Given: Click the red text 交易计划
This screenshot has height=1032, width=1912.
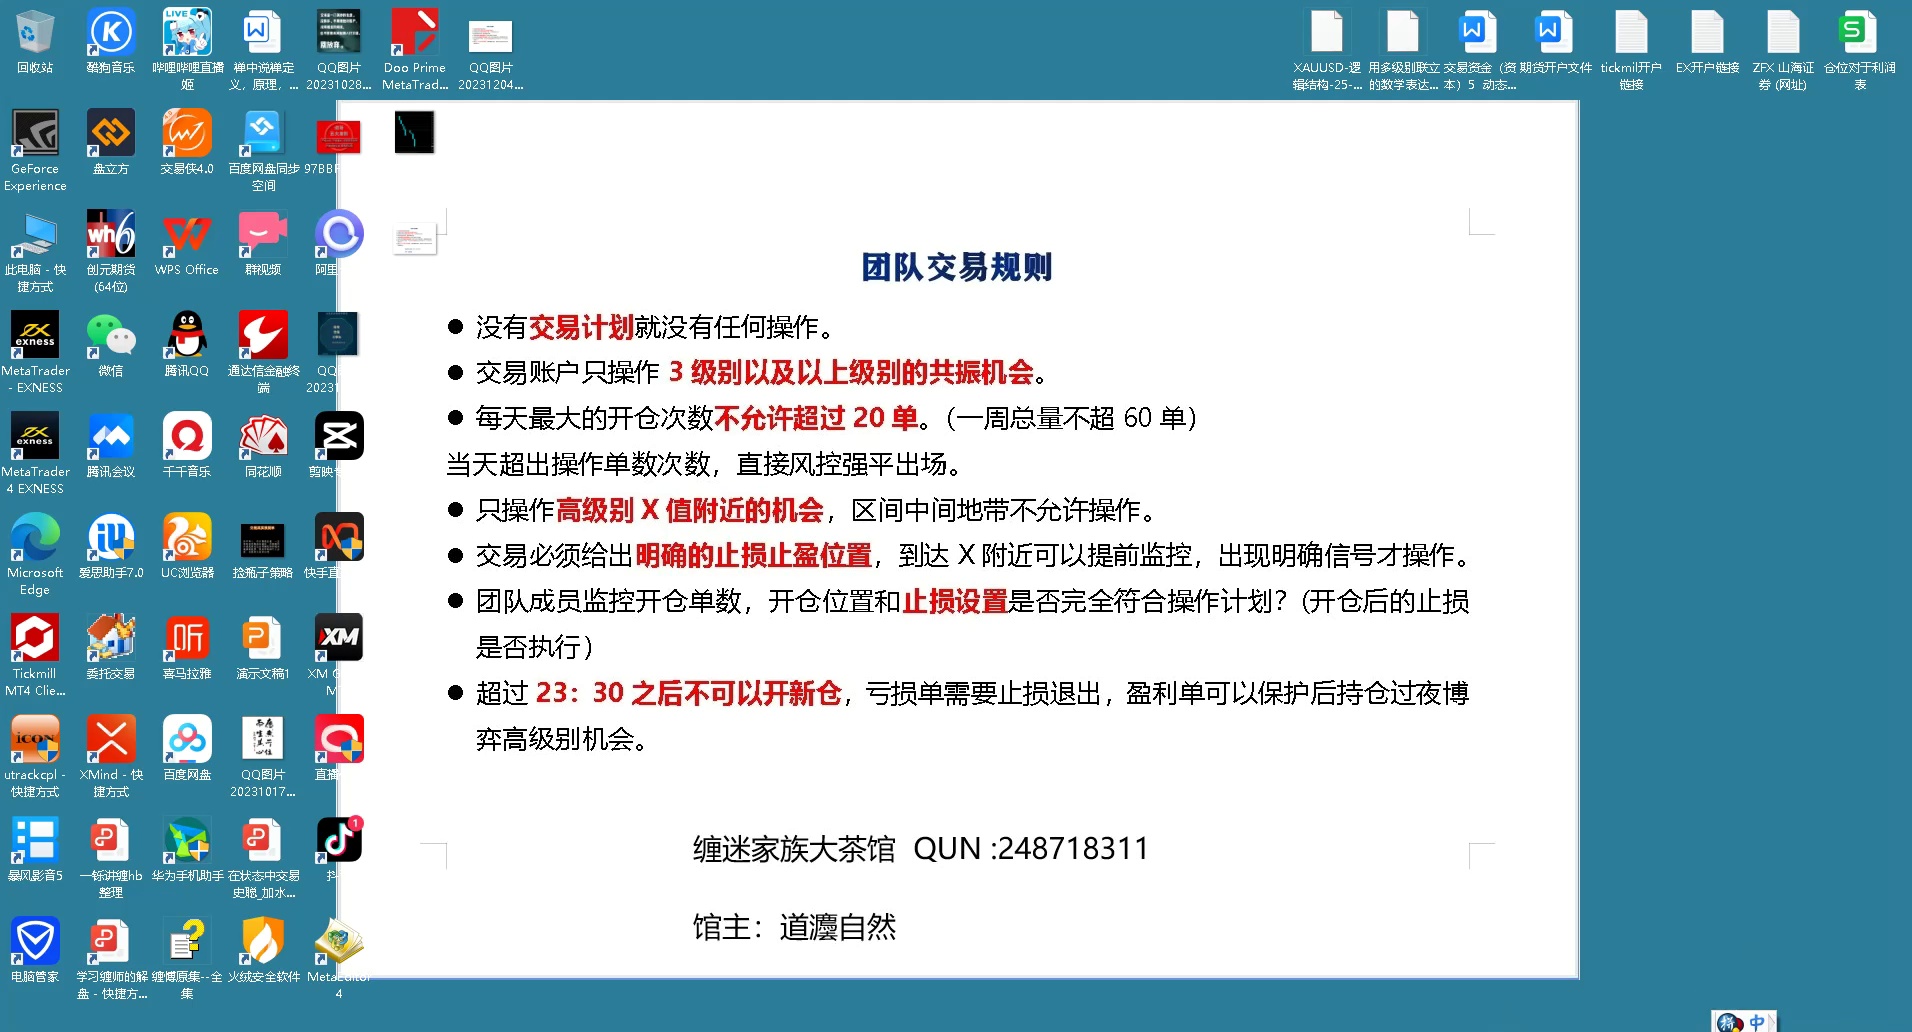Looking at the screenshot, I should click(x=581, y=327).
